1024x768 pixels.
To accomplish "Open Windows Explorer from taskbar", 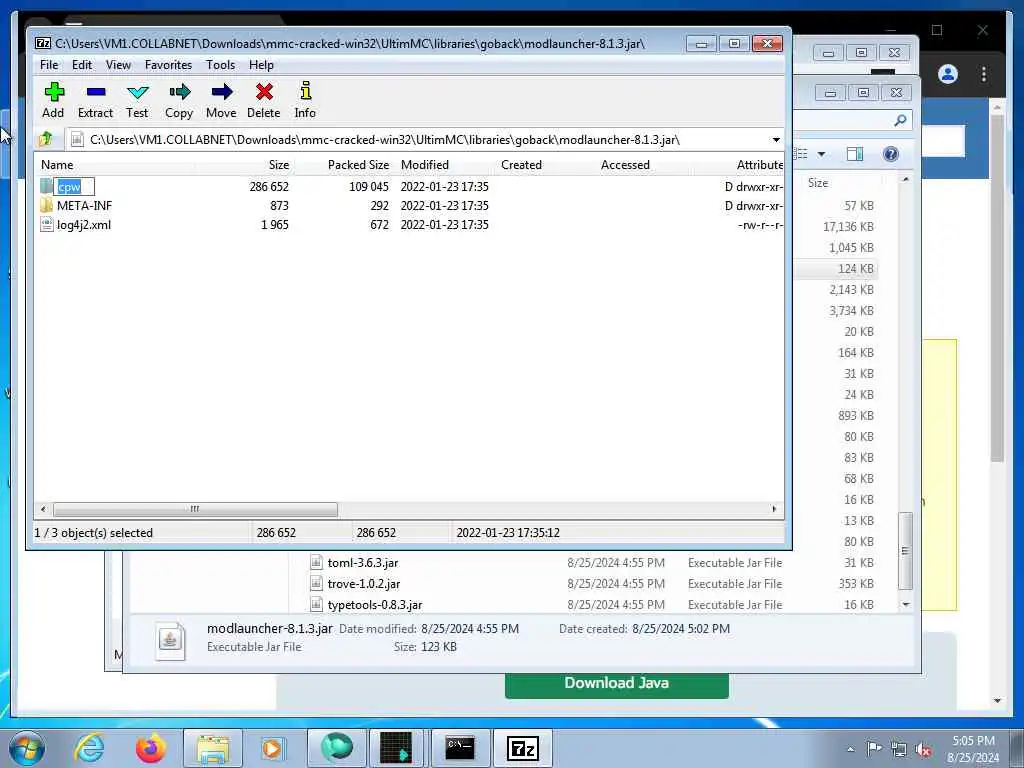I will tap(213, 748).
